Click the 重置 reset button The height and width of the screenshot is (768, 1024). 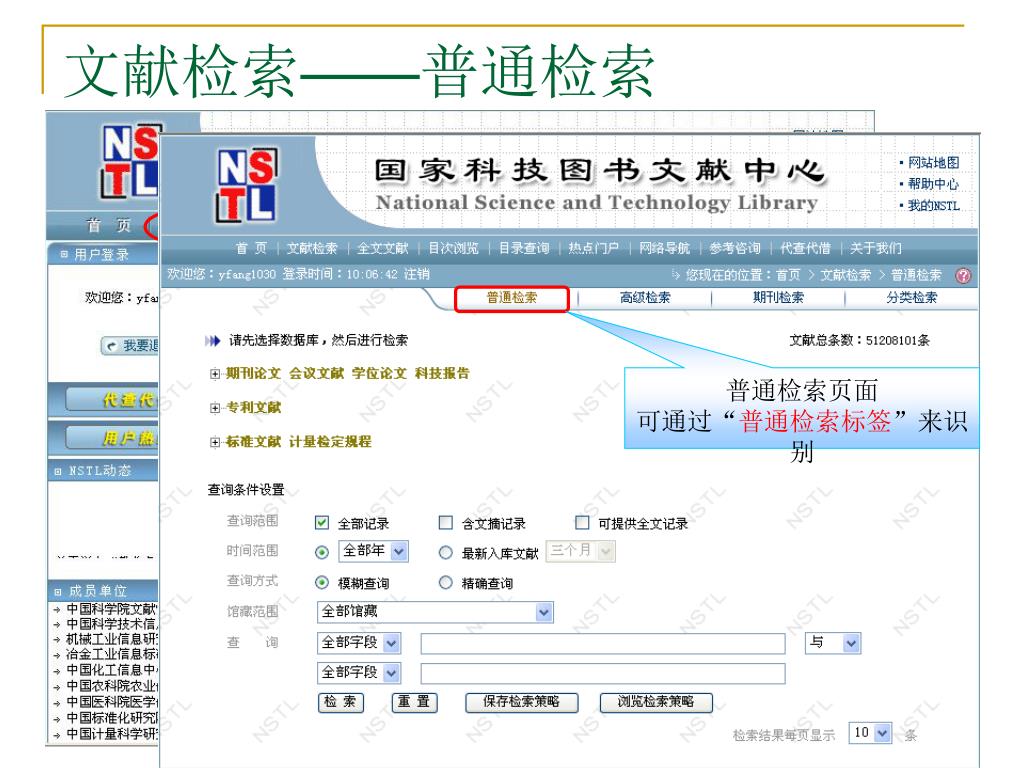(414, 702)
